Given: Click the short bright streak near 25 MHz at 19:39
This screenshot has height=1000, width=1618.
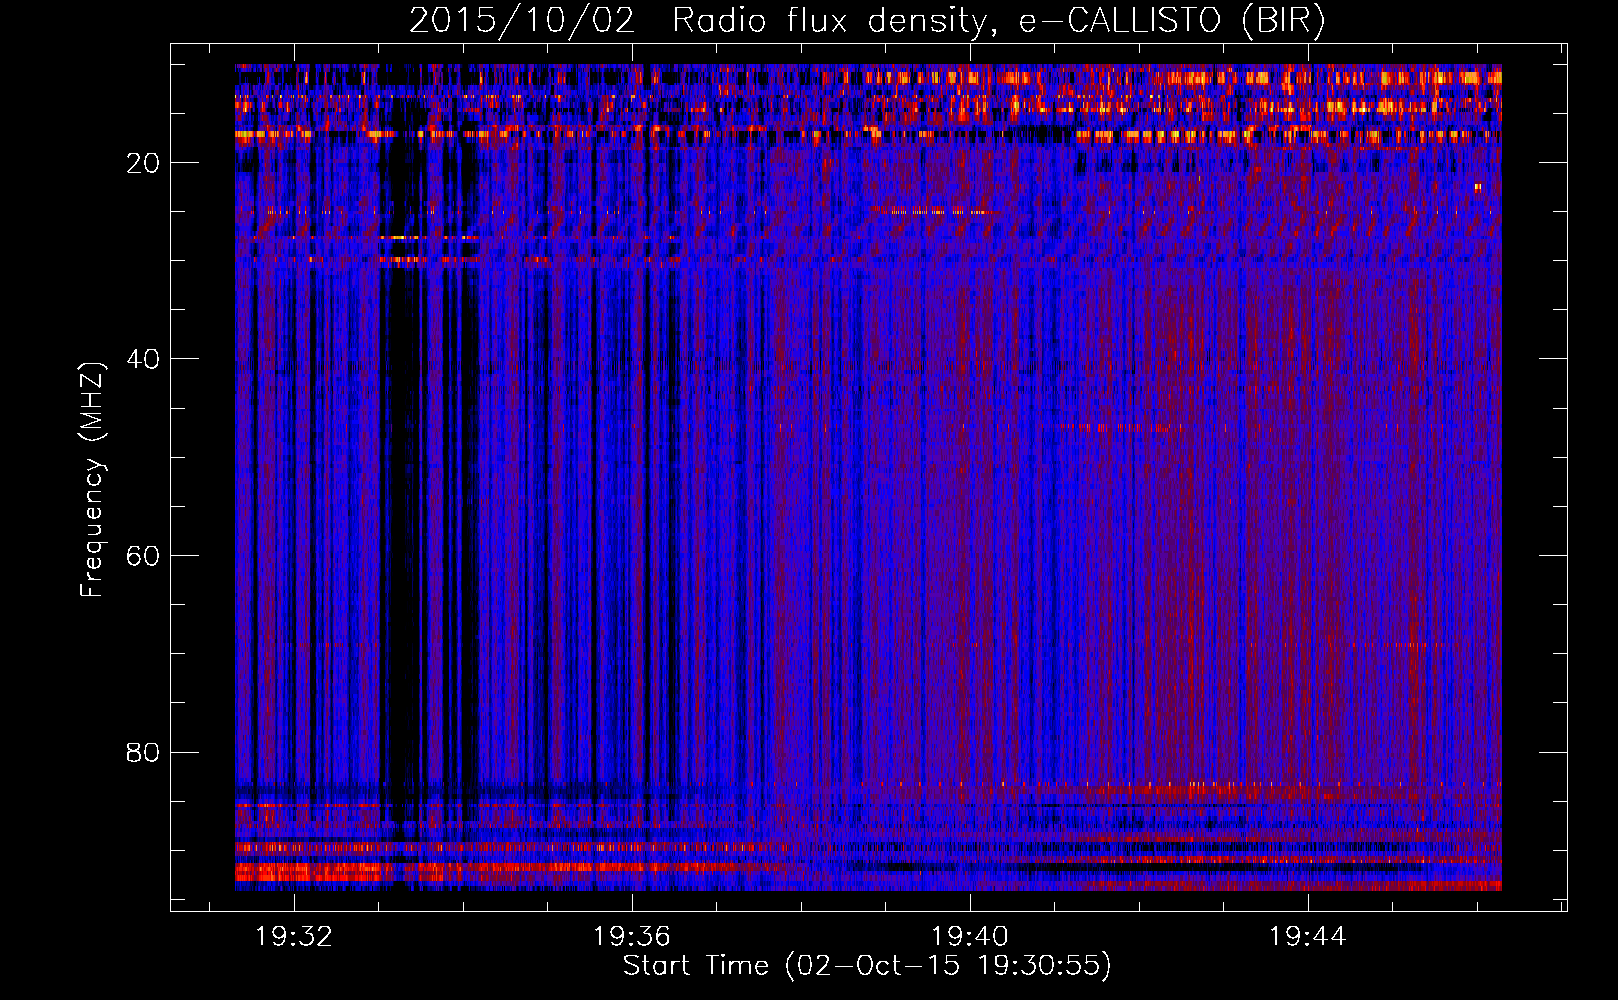Looking at the screenshot, I should click(925, 211).
